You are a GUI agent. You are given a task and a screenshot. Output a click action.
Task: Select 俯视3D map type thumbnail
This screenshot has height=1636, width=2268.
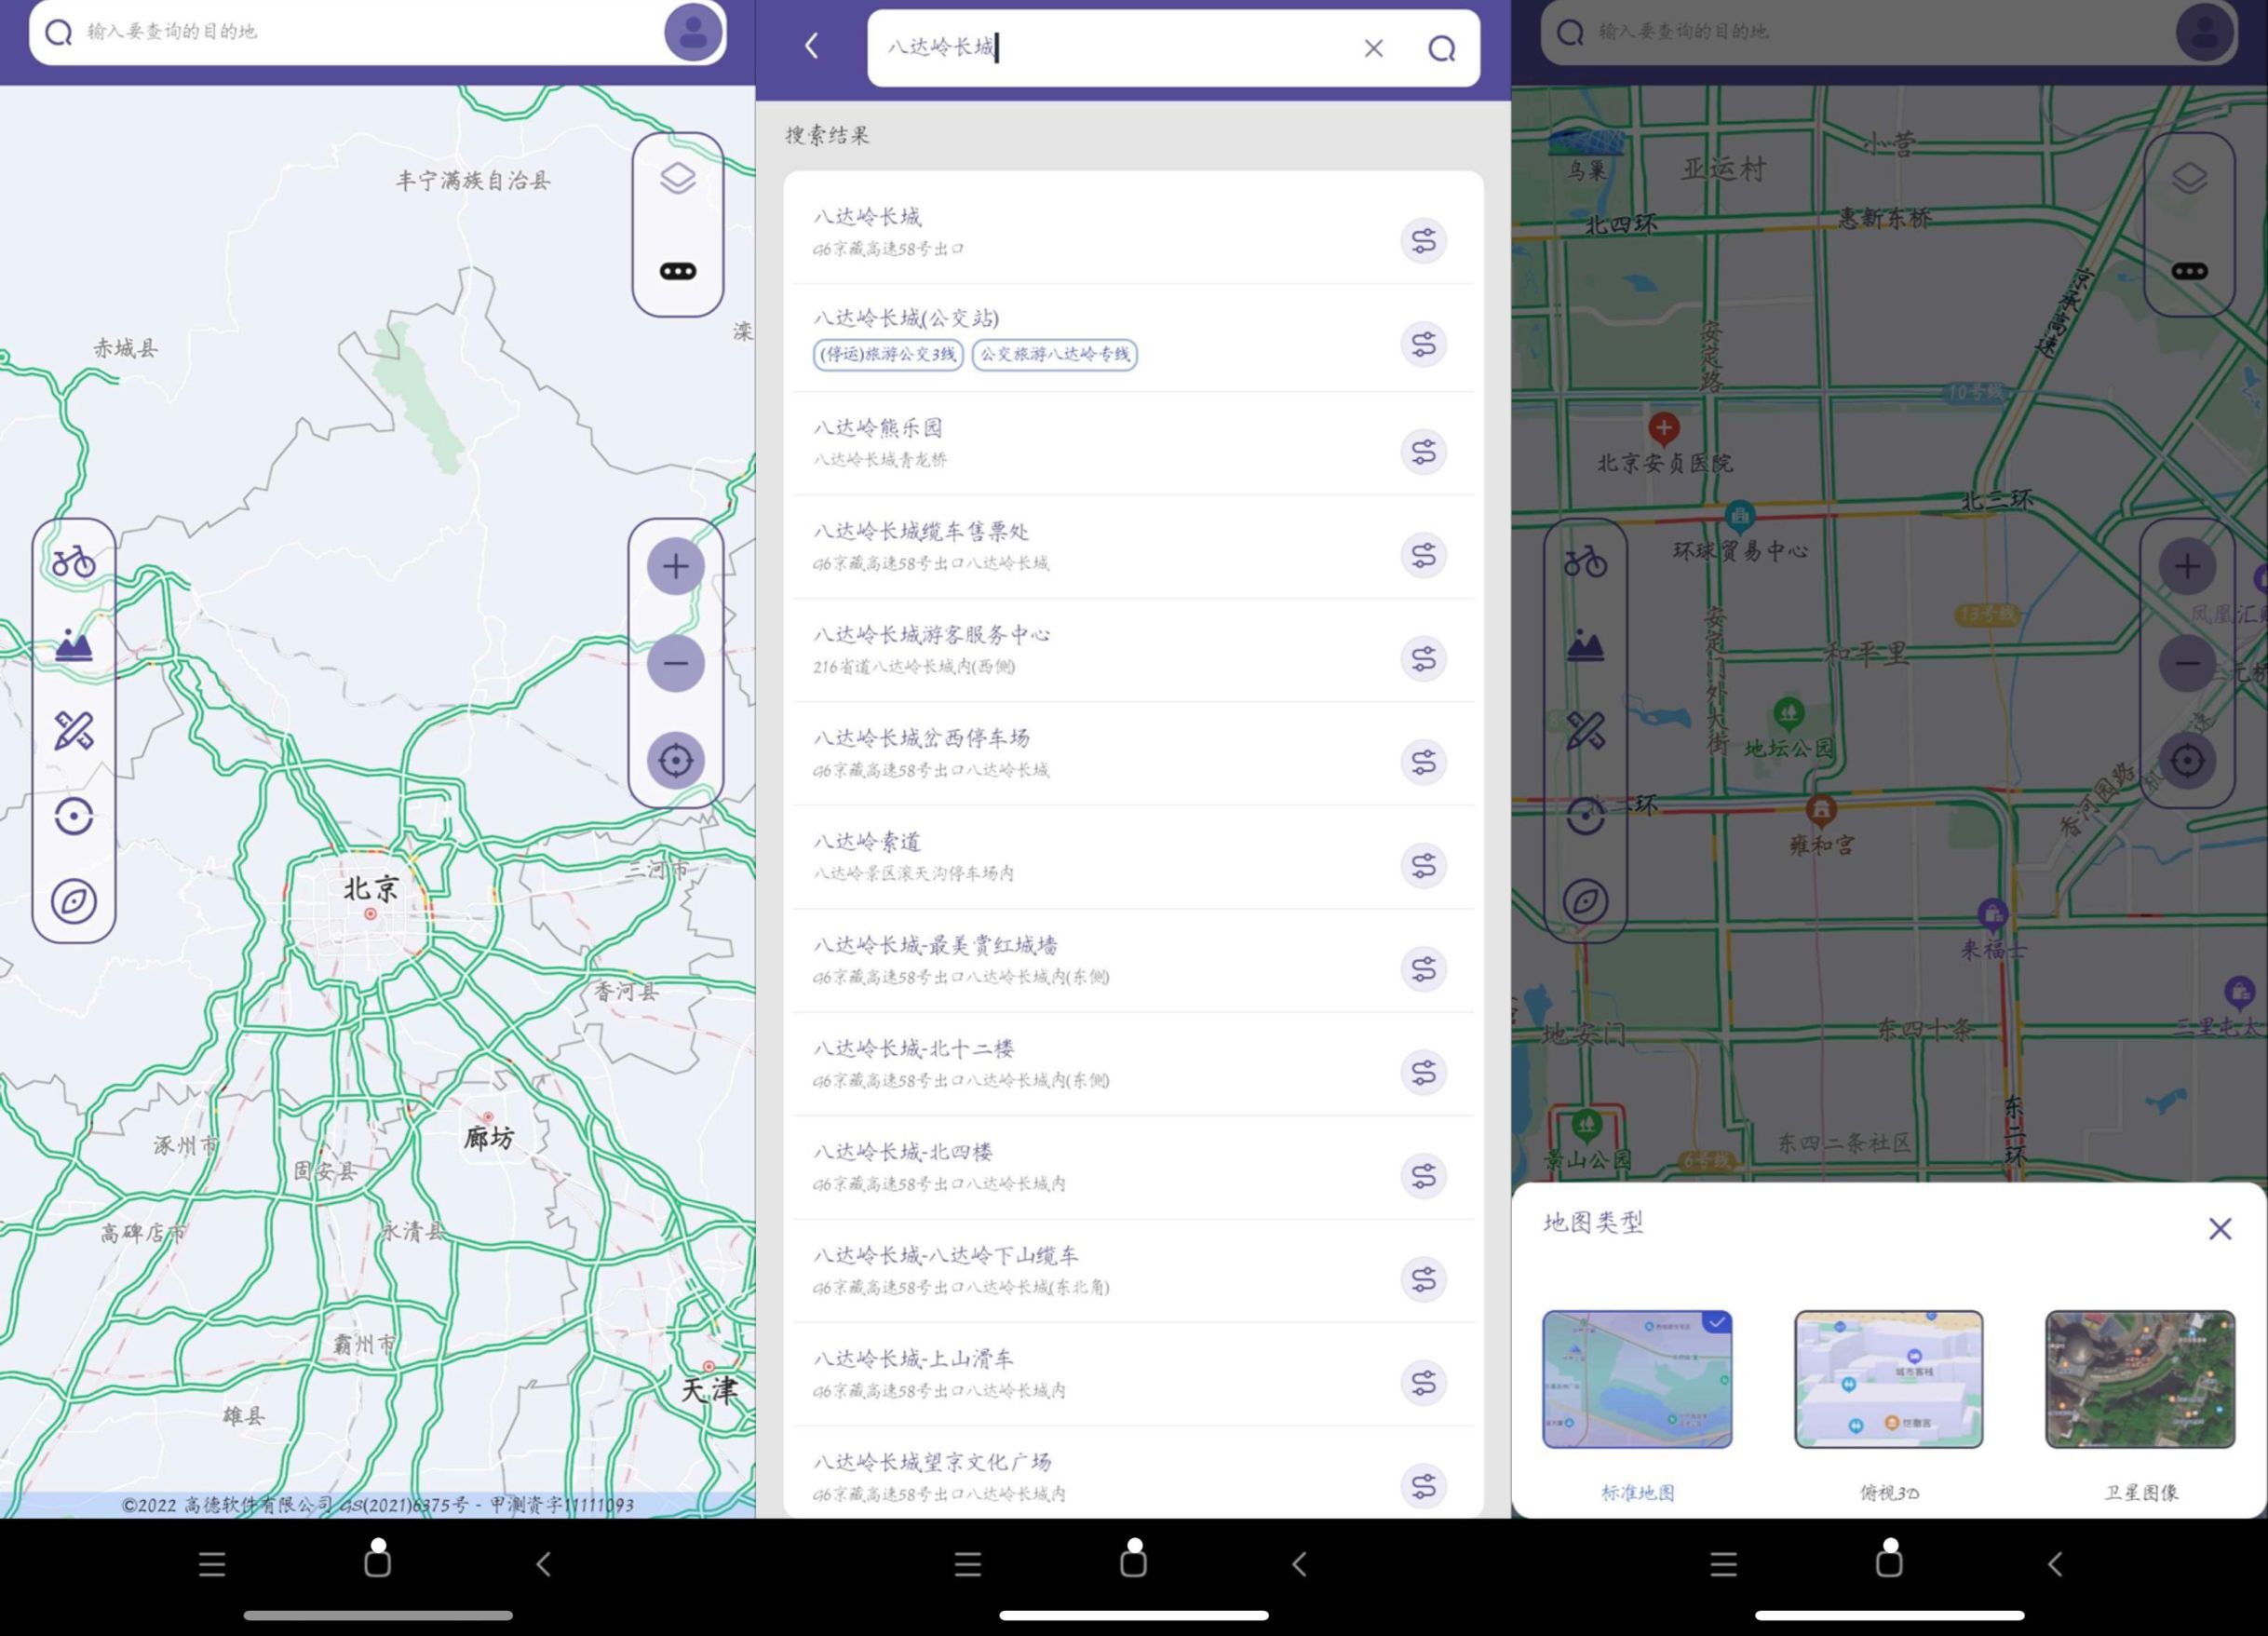(x=1888, y=1379)
